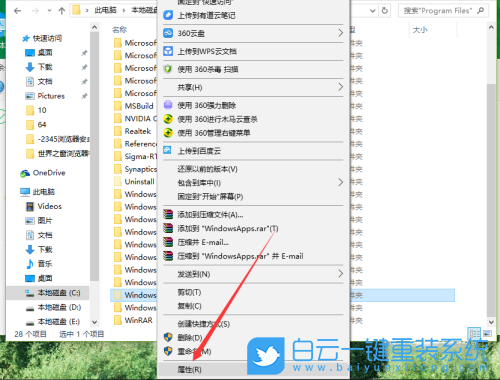The width and height of the screenshot is (500, 380).
Task: Choose Add to archive (A)...
Action: tap(253, 214)
